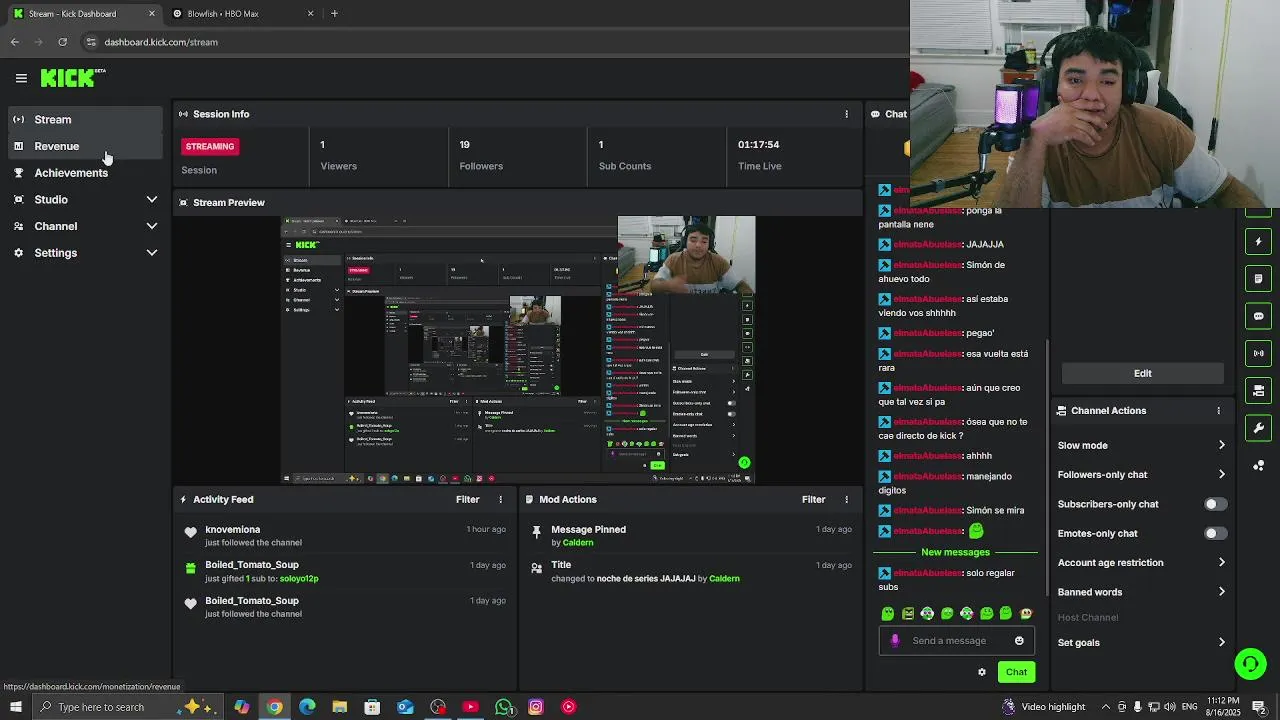Open File Explorer from the taskbar
Image resolution: width=1280 pixels, height=720 pixels.
339,707
